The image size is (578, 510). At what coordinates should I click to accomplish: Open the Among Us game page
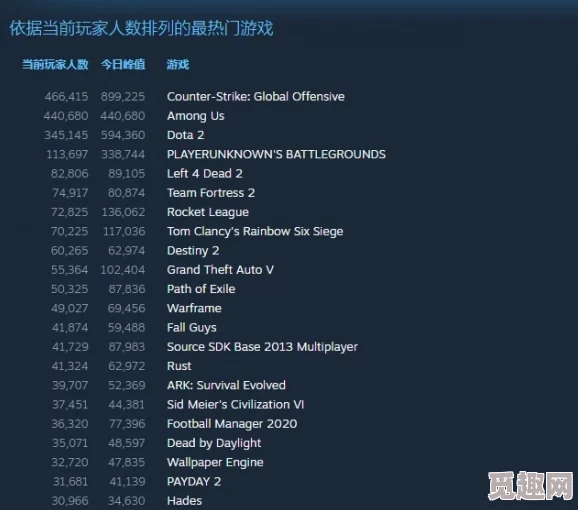click(x=195, y=116)
